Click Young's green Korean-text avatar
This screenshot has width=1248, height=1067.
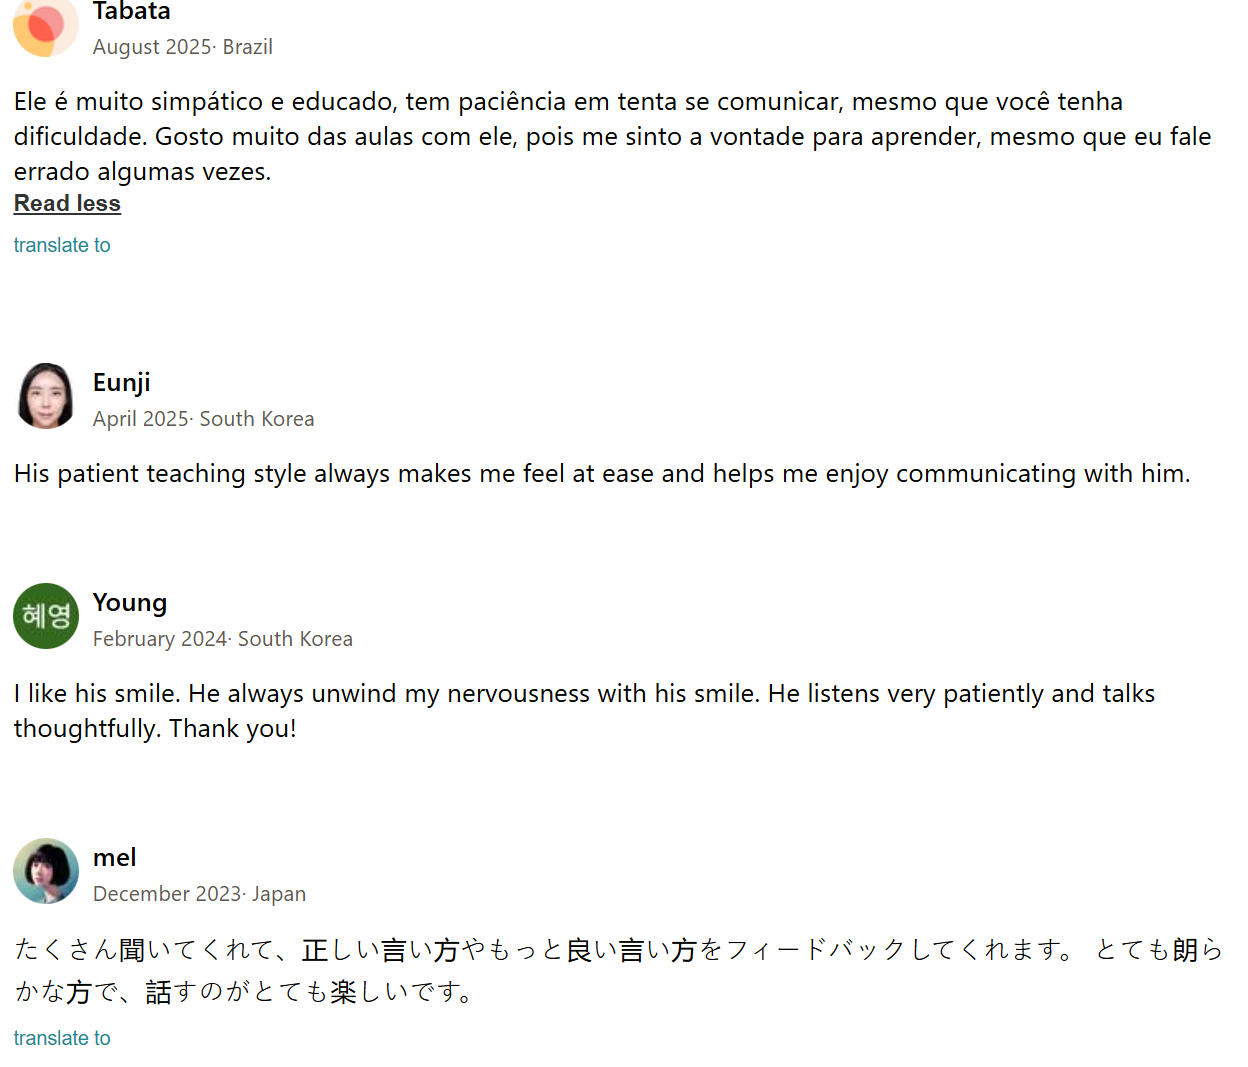pos(46,615)
